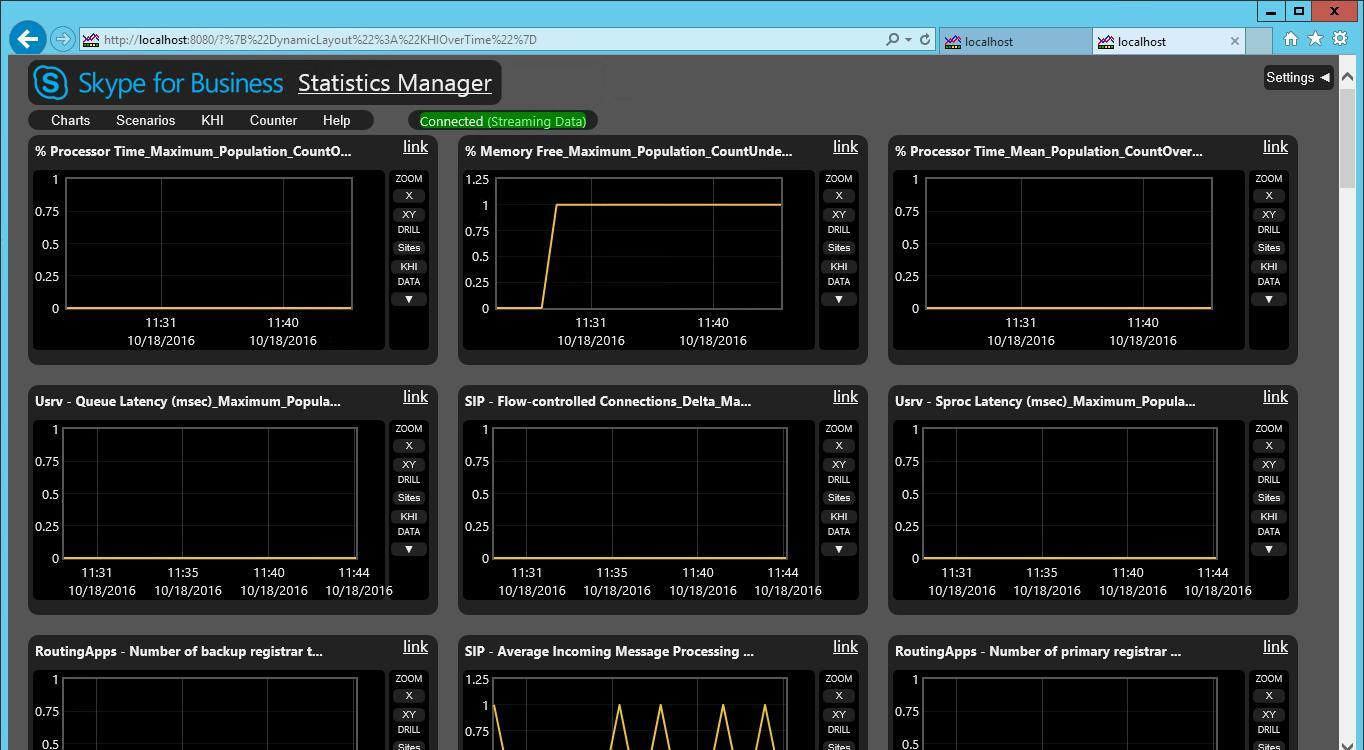Open the KHI menu
Image resolution: width=1364 pixels, height=750 pixels.
click(x=212, y=120)
